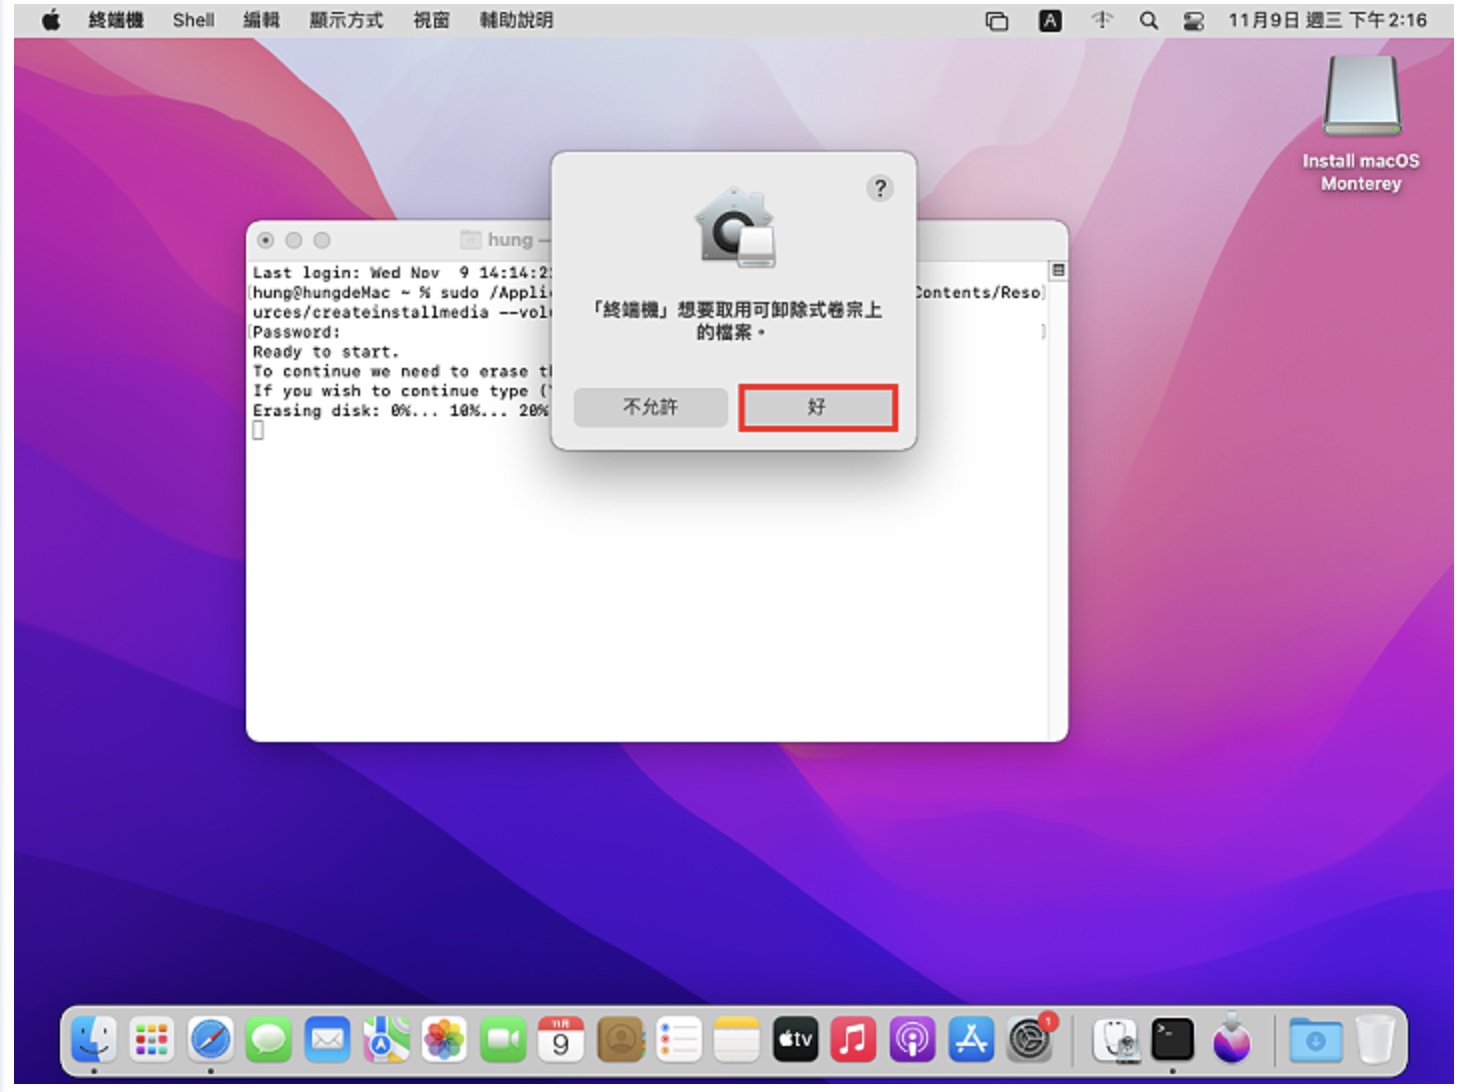
Task: Open Messages from the Dock
Action: tap(269, 1040)
